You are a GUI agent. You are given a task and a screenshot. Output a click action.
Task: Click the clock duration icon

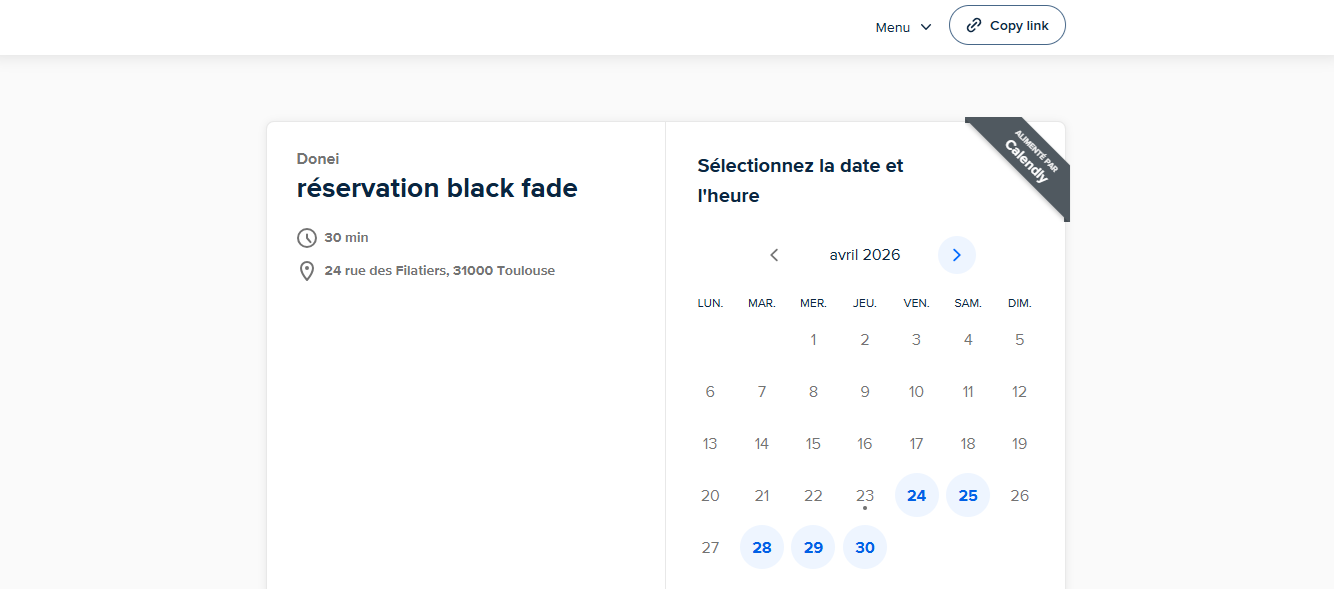[307, 238]
